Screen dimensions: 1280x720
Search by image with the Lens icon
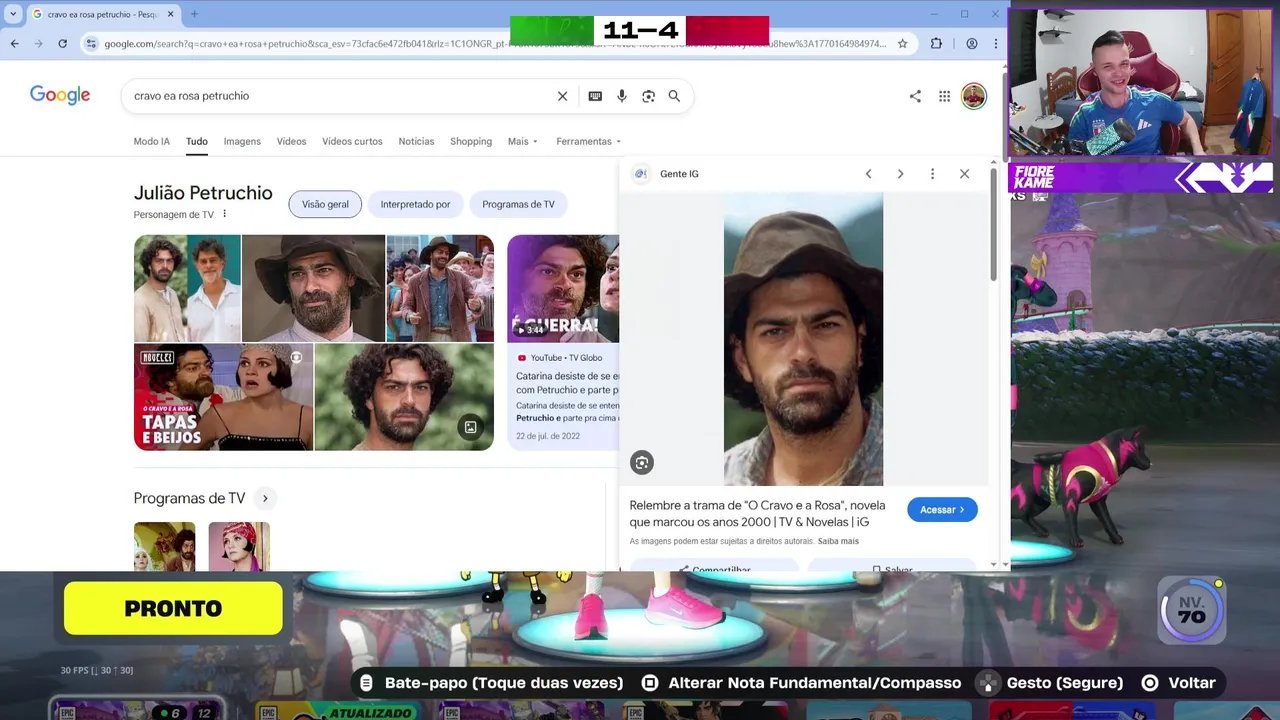point(648,96)
